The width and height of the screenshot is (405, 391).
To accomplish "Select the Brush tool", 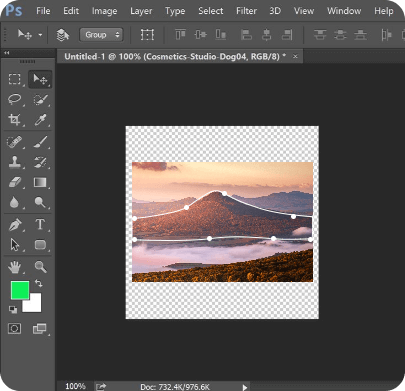I will tap(40, 141).
